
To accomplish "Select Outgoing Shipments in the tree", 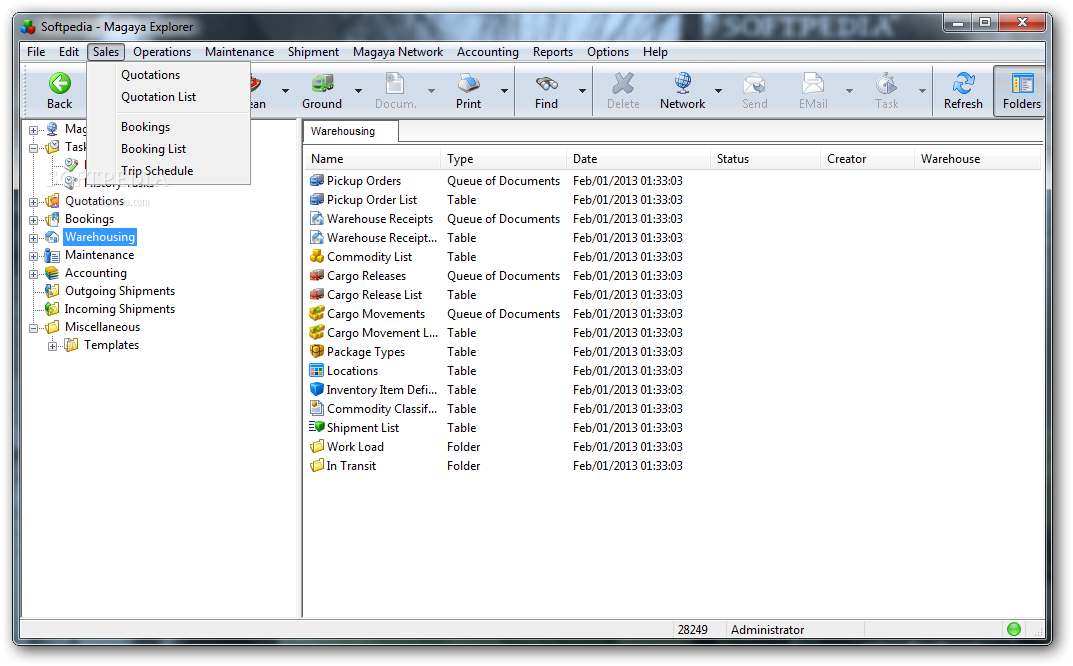I will pos(120,291).
